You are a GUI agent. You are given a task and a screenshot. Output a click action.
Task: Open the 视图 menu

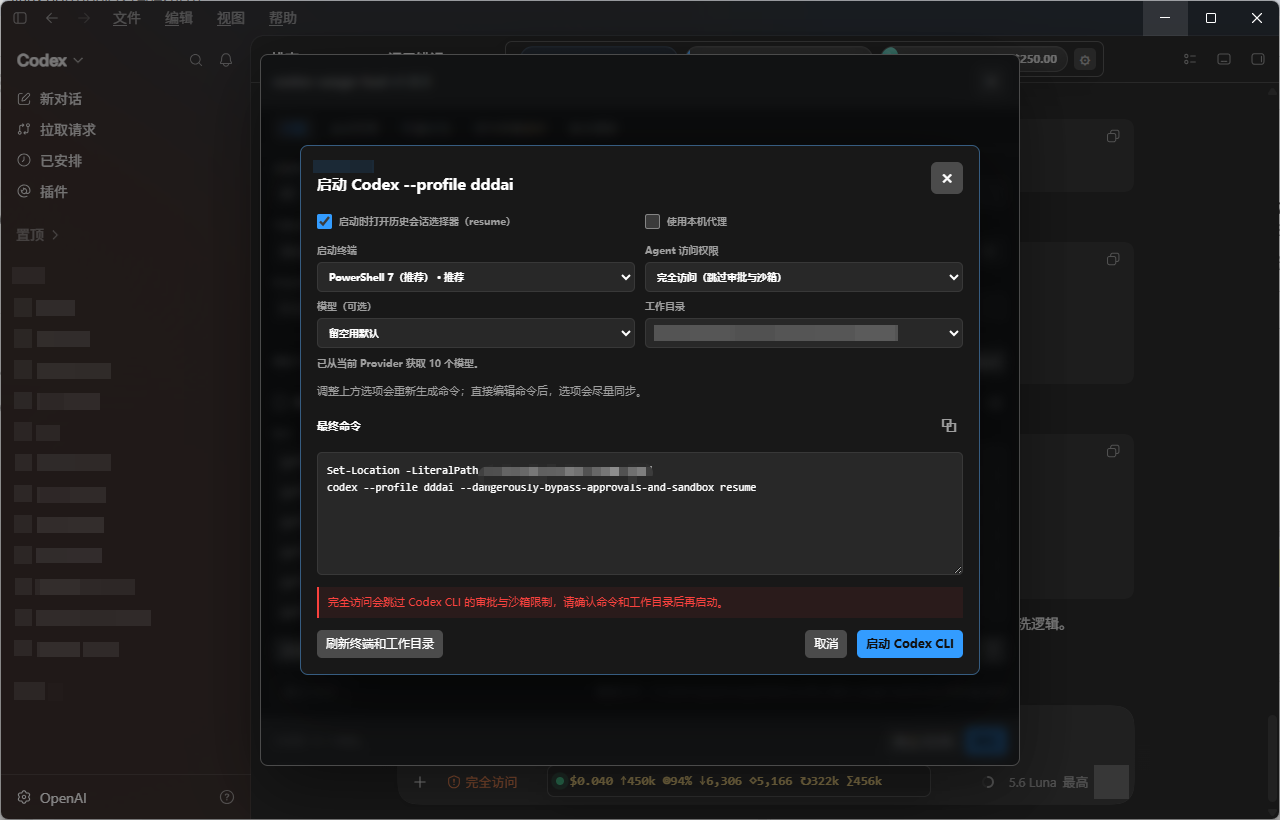click(231, 18)
